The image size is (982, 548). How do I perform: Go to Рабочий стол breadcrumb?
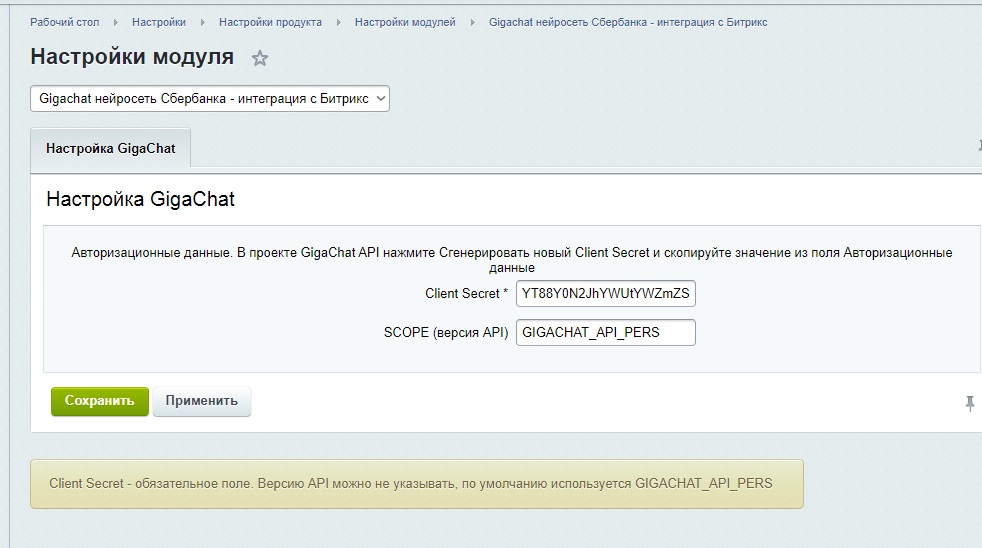[64, 22]
